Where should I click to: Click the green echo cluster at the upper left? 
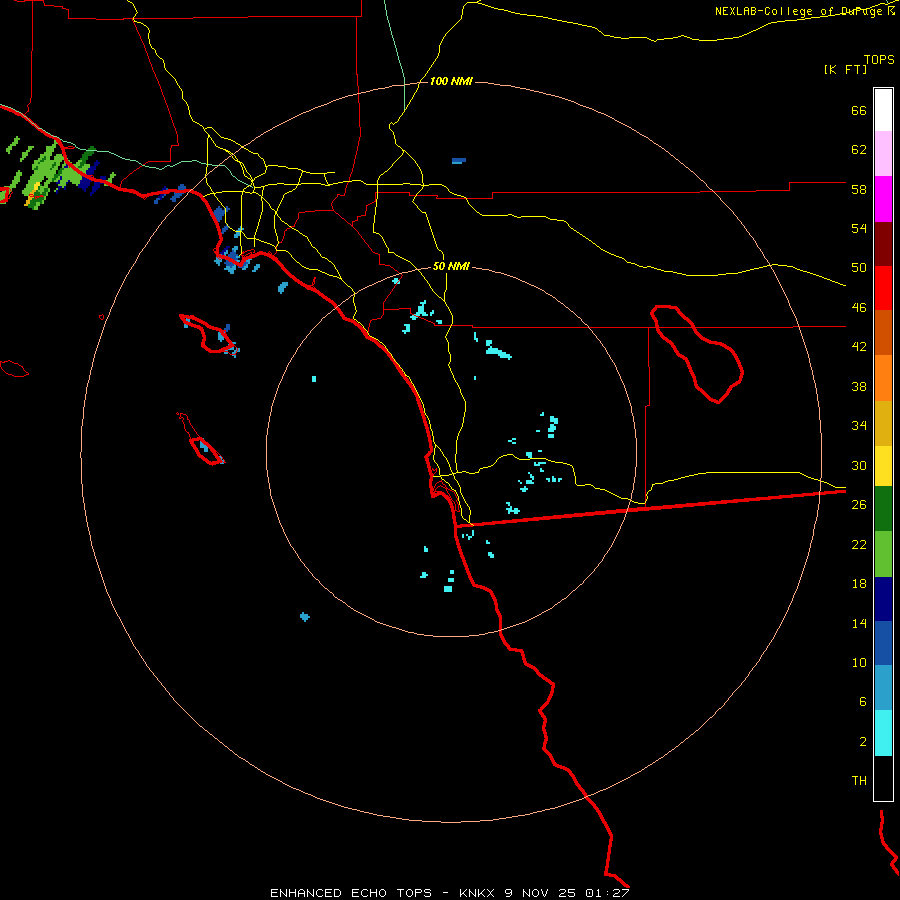(57, 172)
